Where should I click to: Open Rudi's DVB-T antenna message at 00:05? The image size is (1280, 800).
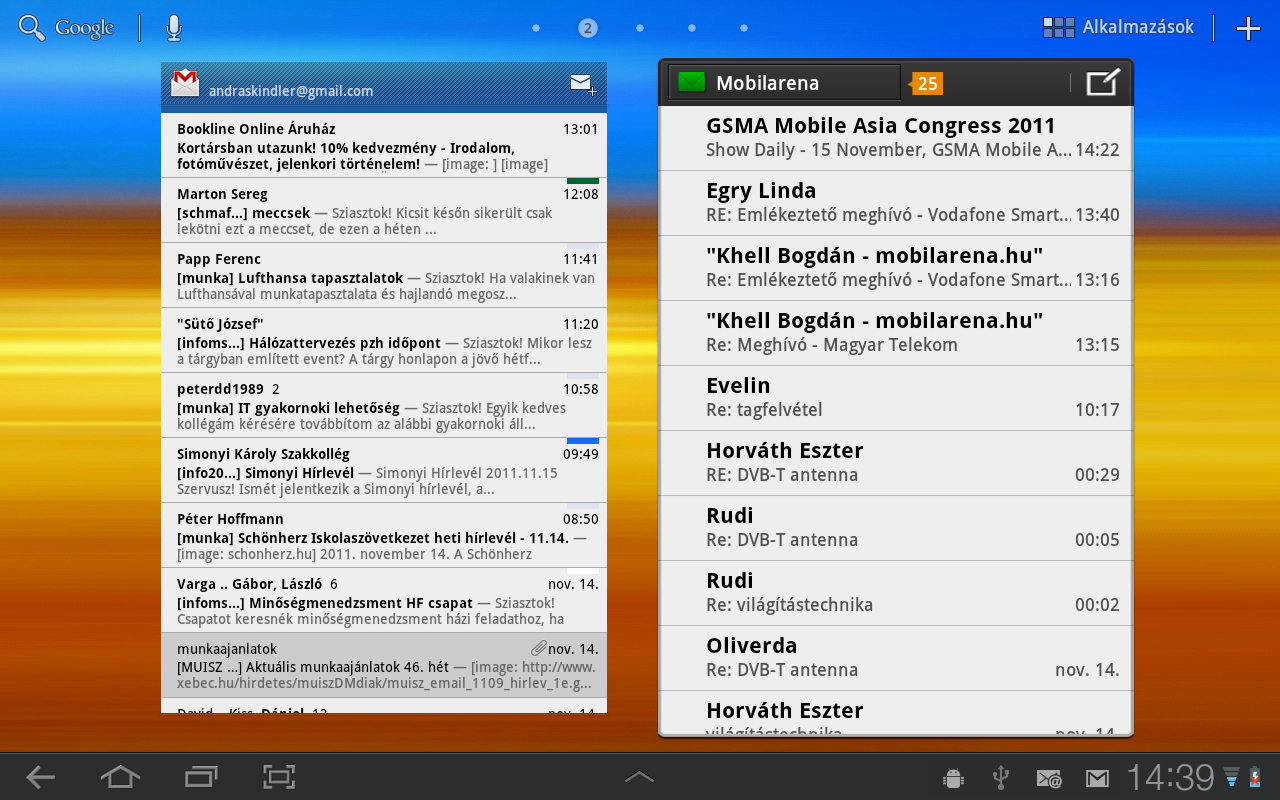click(896, 528)
